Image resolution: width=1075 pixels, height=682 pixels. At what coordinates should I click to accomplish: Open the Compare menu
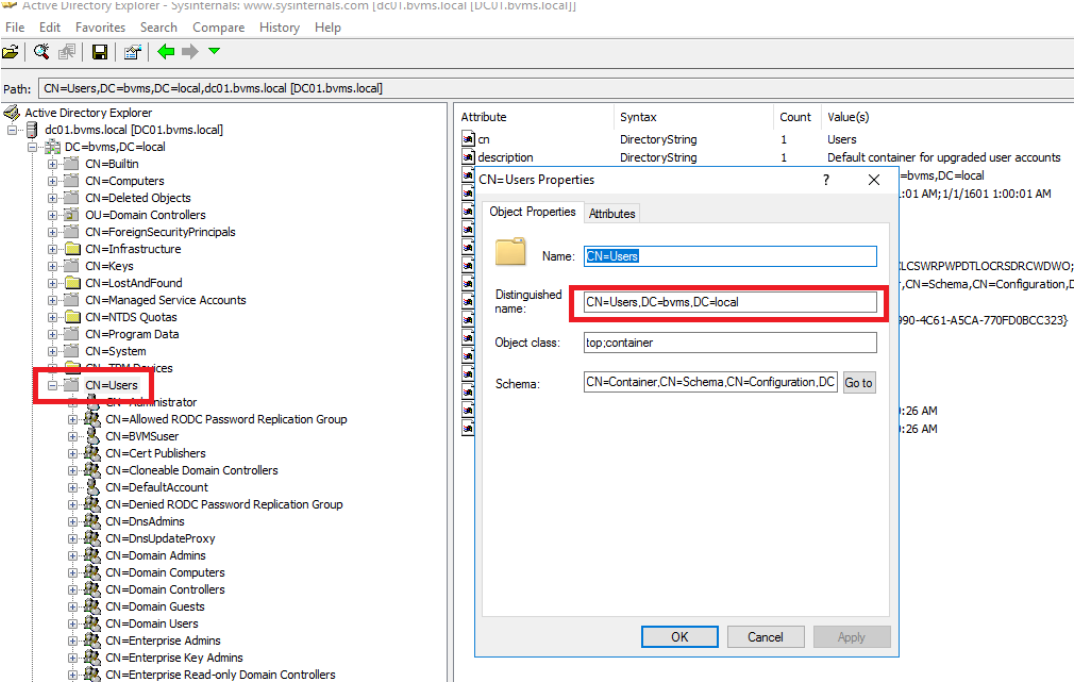(218, 27)
